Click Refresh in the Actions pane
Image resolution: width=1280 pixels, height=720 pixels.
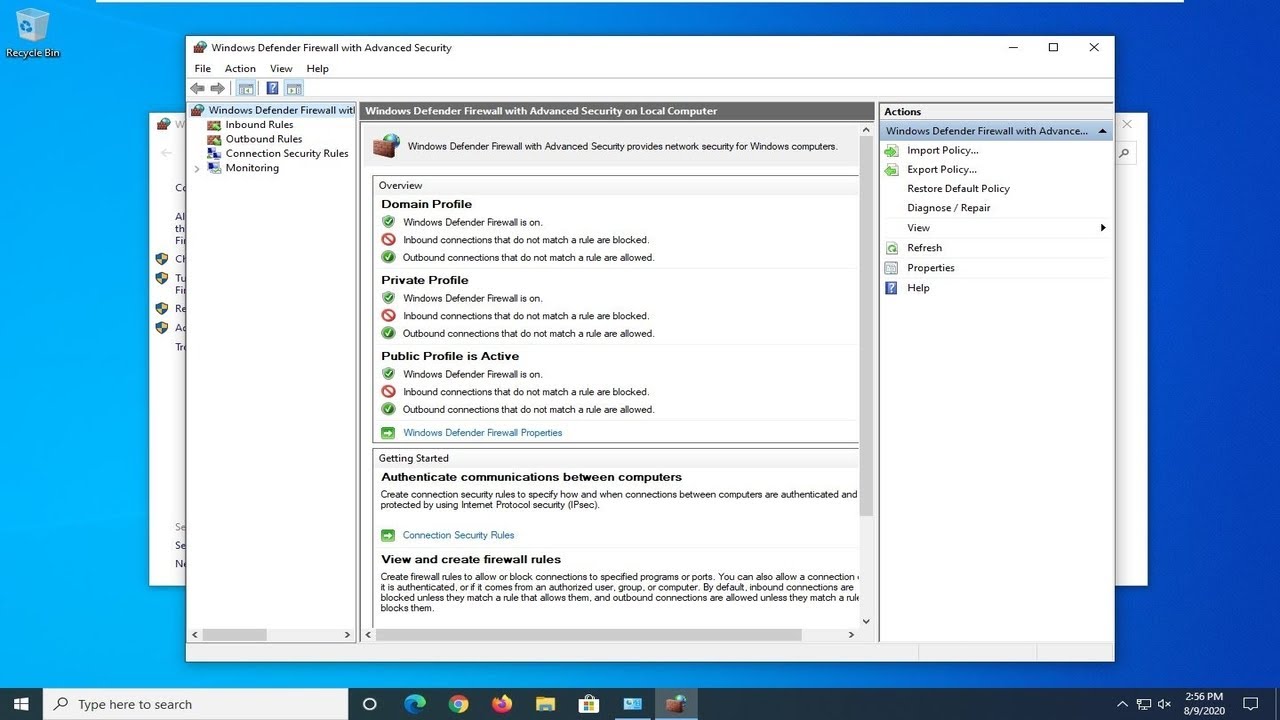[x=924, y=248]
